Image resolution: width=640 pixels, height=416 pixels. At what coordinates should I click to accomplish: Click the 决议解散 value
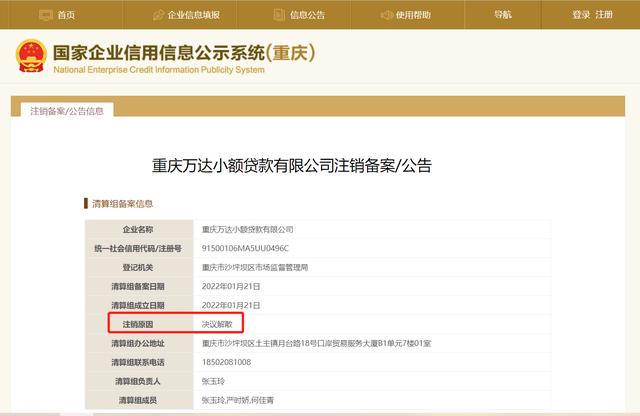(x=217, y=324)
